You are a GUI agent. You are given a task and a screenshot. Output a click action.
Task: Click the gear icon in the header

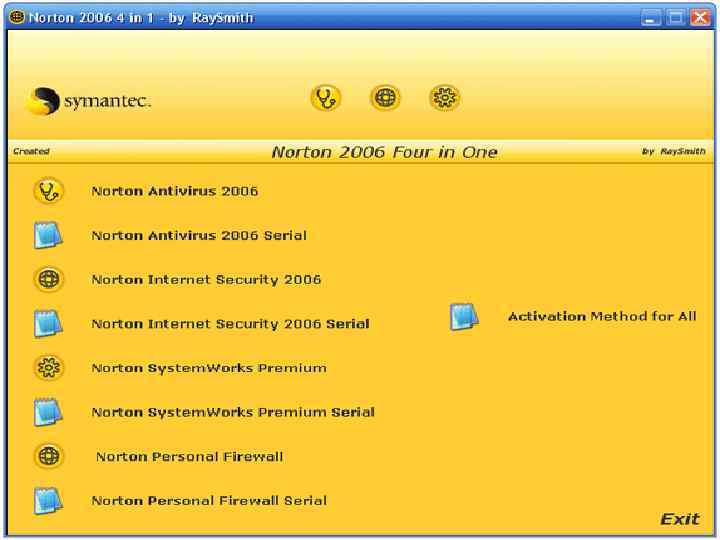[x=444, y=98]
